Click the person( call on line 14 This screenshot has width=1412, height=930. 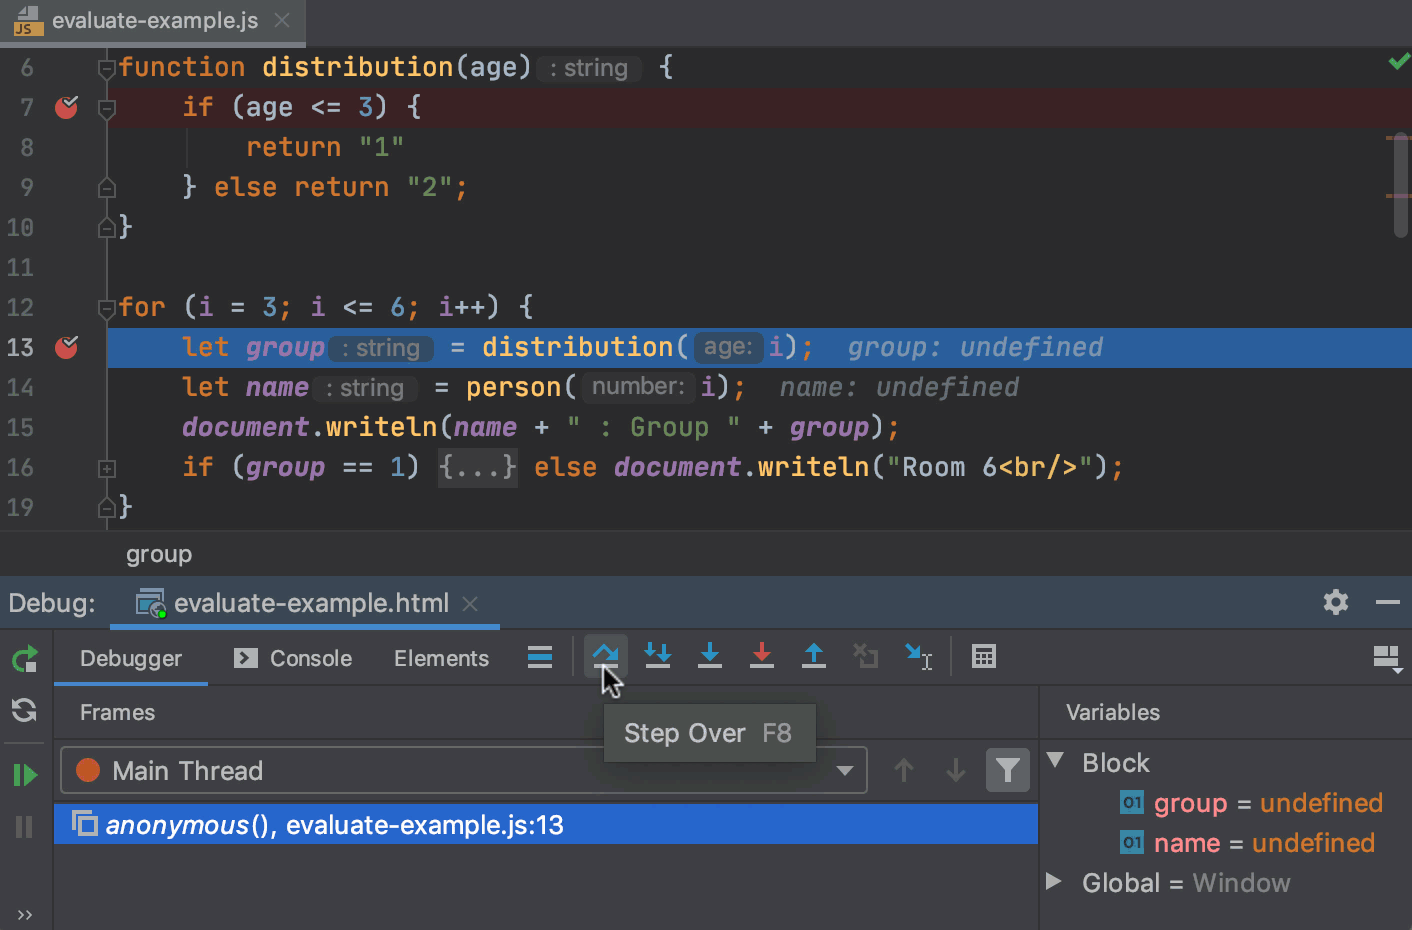tap(521, 387)
